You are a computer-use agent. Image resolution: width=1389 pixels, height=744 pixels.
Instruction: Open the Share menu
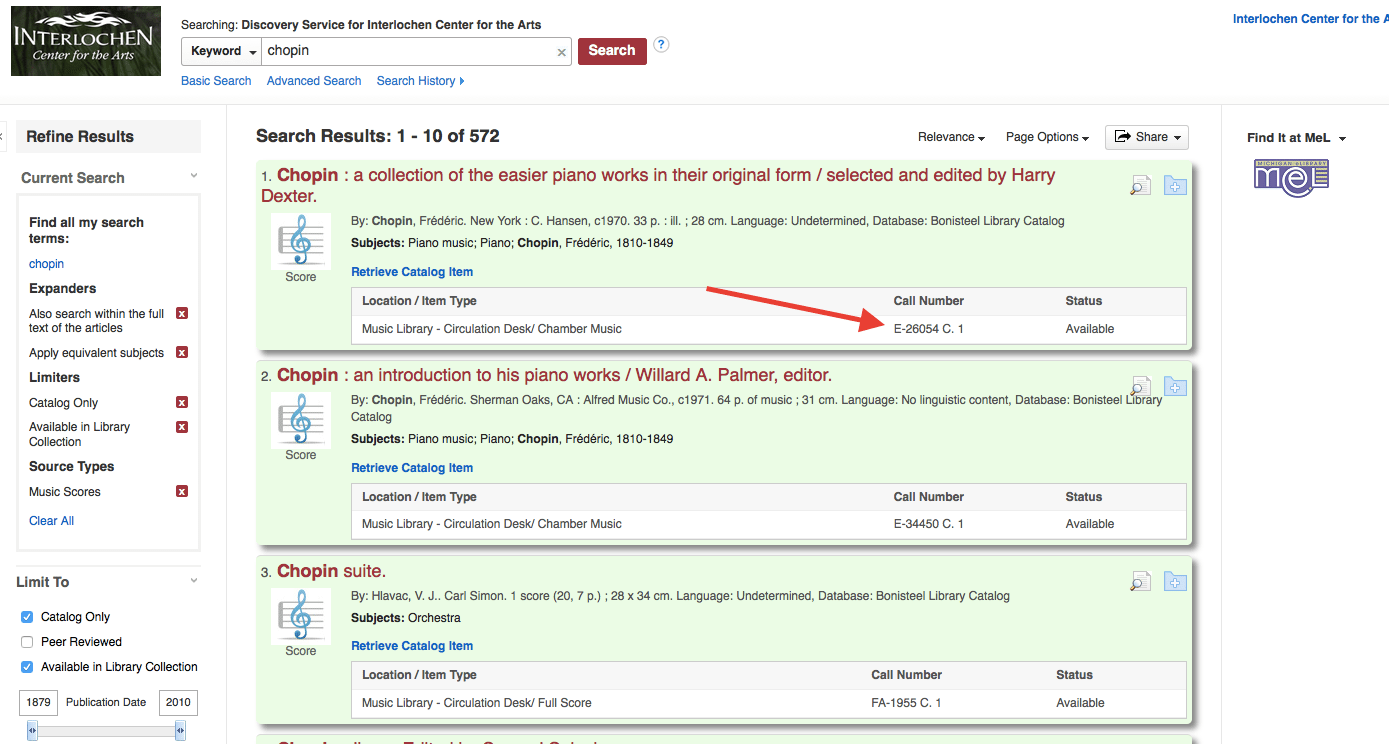coord(1146,137)
